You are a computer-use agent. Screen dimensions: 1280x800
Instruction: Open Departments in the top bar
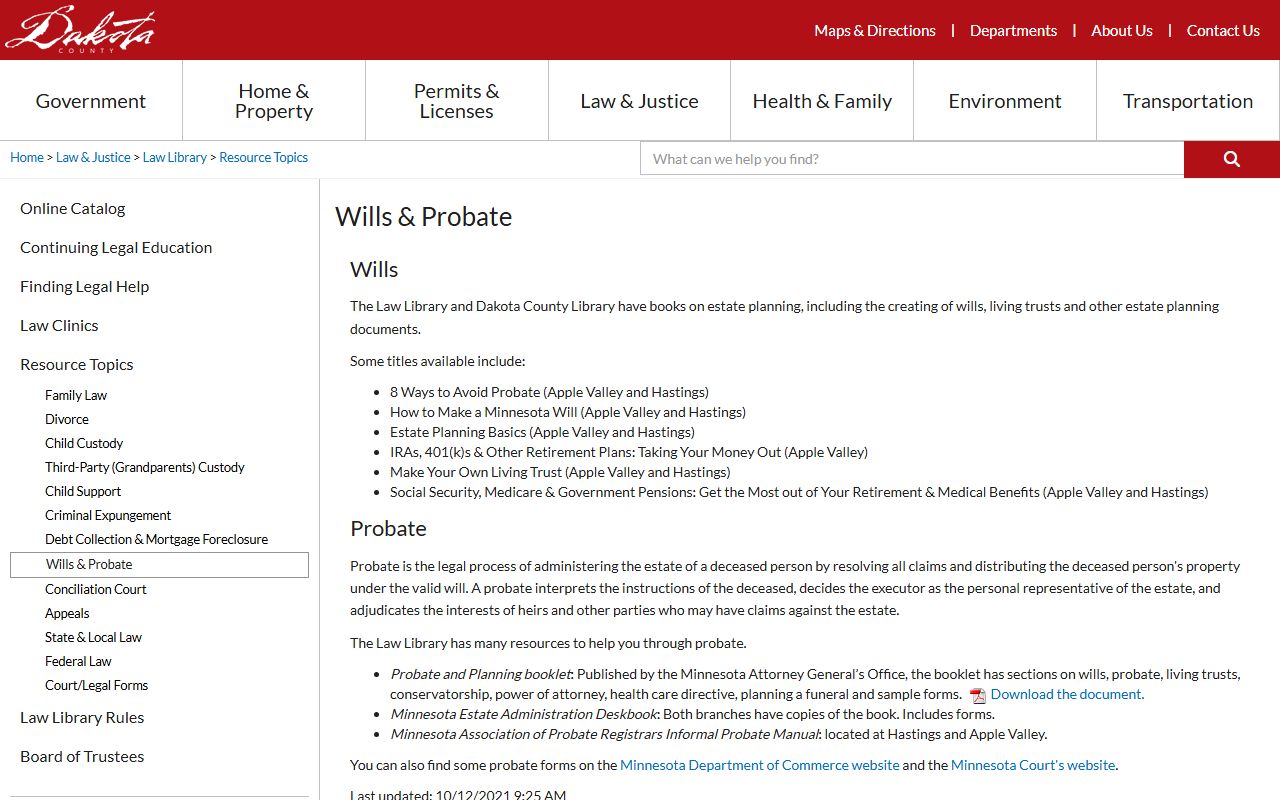[1013, 31]
